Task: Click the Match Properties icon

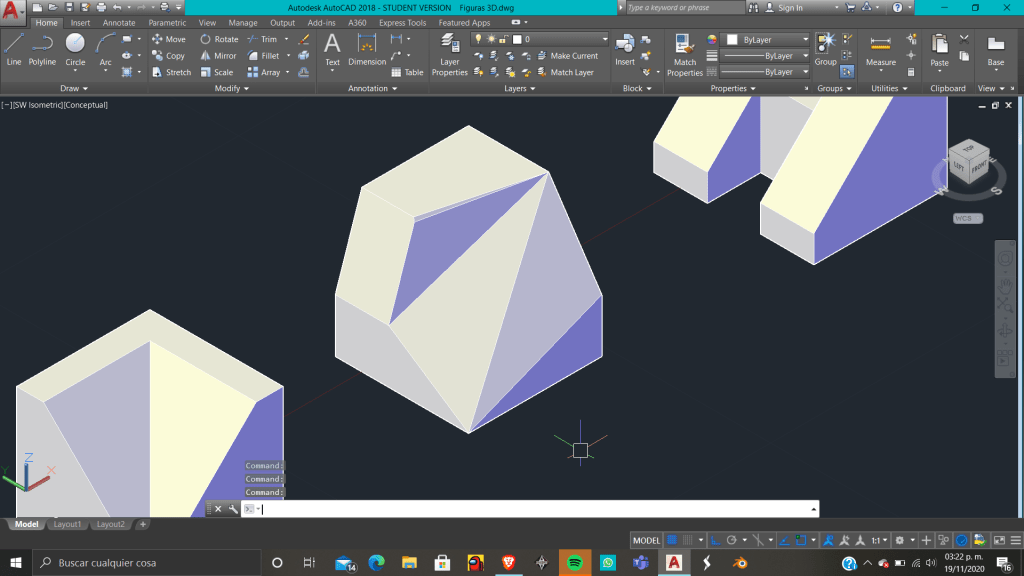Action: point(685,54)
